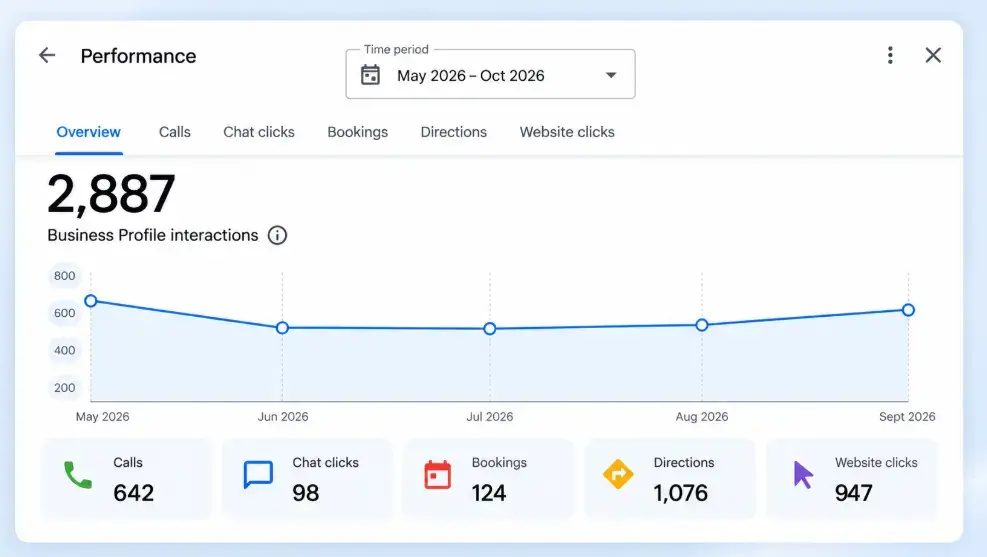Click the calendar icon in Time period
The image size is (987, 557).
pyautogui.click(x=370, y=75)
